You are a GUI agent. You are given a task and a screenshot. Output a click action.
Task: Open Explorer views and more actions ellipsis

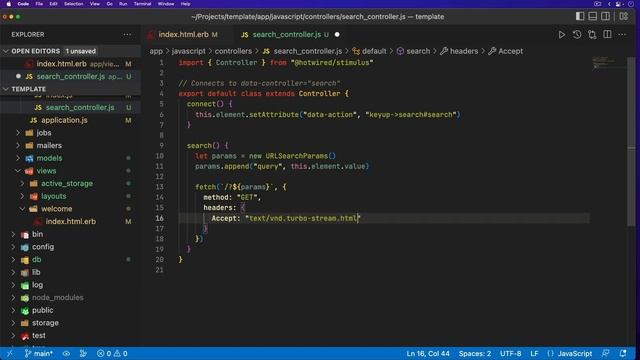tap(127, 35)
